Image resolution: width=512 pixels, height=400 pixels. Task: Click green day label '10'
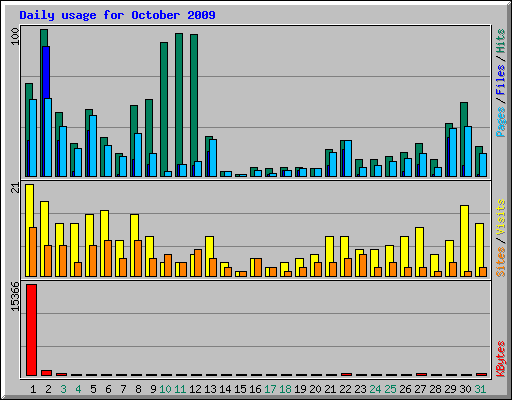coord(165,389)
